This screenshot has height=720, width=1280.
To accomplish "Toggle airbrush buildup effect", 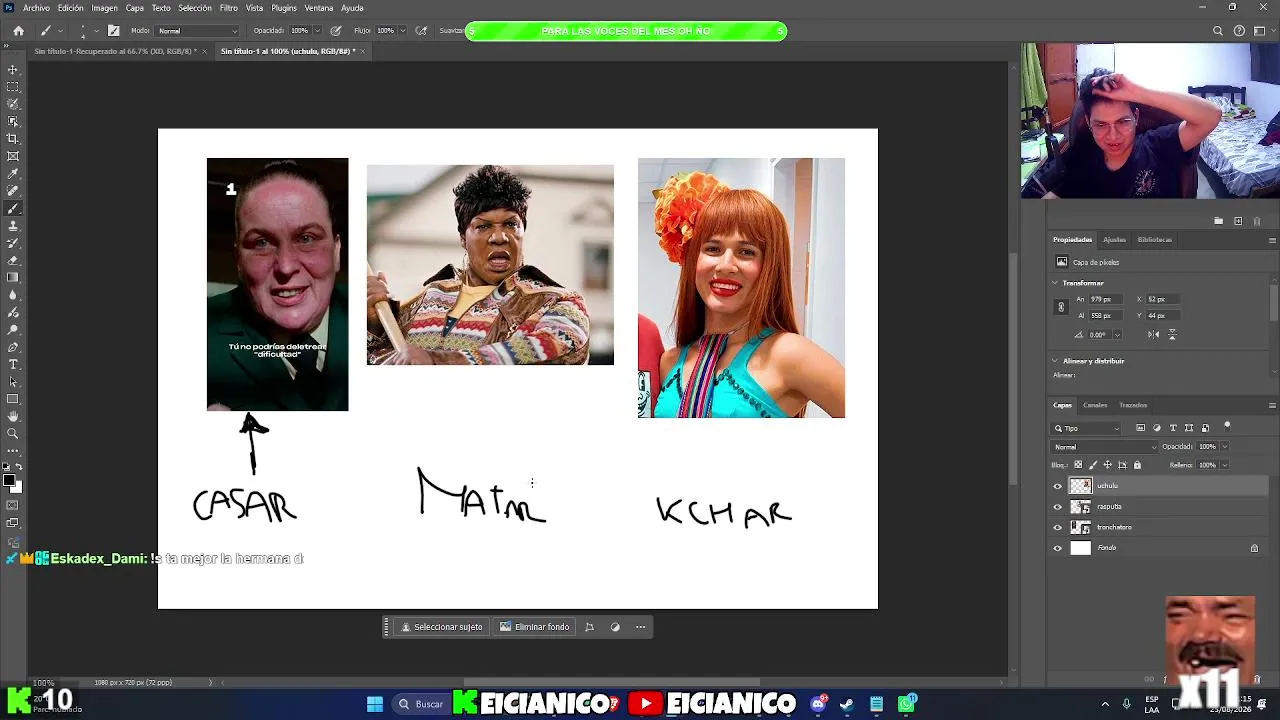I will [421, 31].
